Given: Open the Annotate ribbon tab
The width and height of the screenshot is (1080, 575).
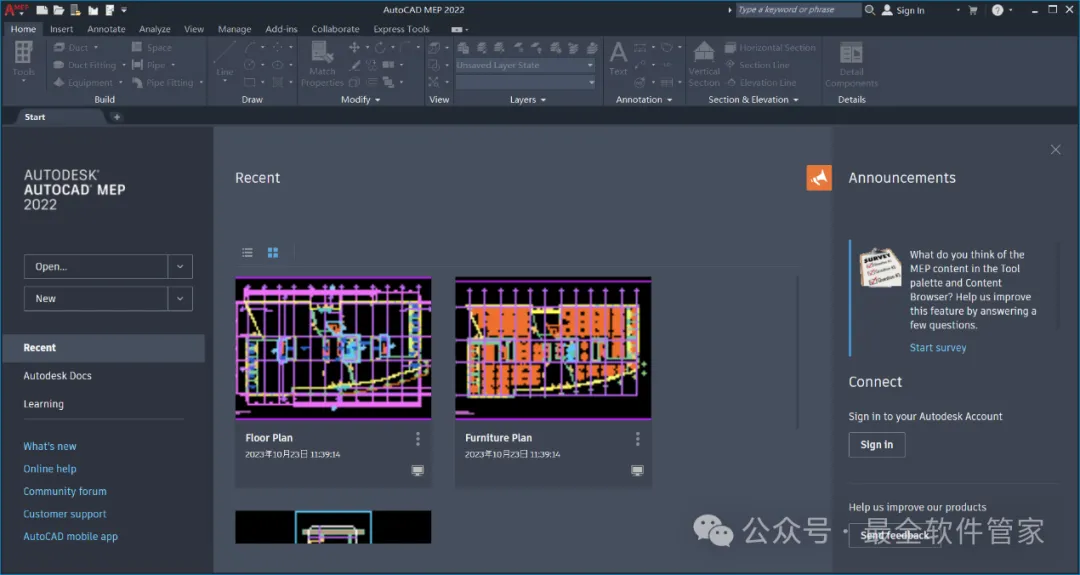Looking at the screenshot, I should 106,29.
